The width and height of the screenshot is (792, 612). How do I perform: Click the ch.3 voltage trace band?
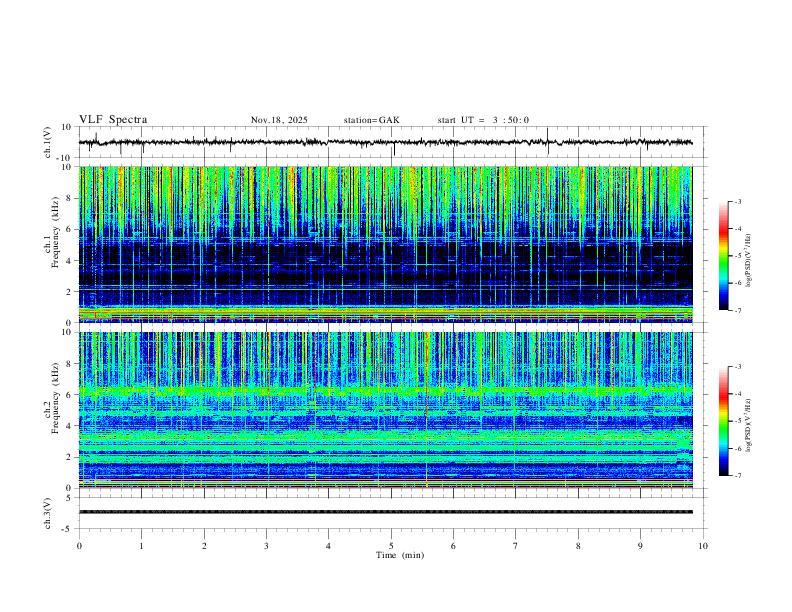click(385, 512)
